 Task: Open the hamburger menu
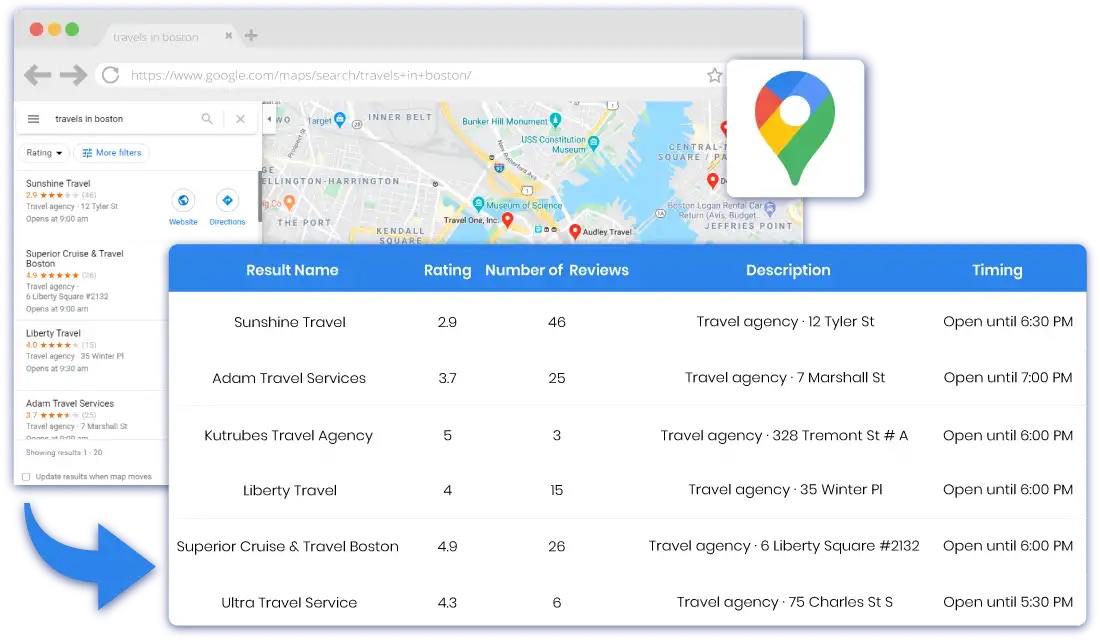coord(33,118)
